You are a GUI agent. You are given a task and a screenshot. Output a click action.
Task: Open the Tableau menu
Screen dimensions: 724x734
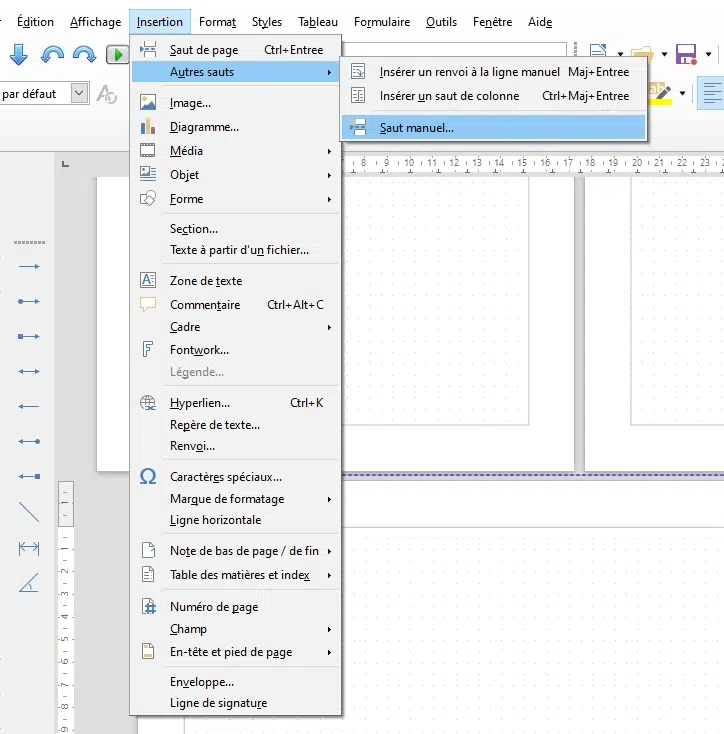(x=318, y=22)
